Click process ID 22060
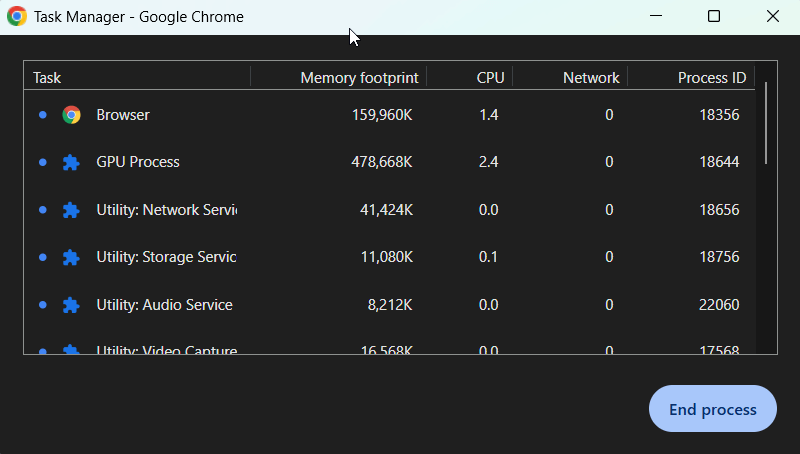Image resolution: width=800 pixels, height=454 pixels. (x=719, y=305)
